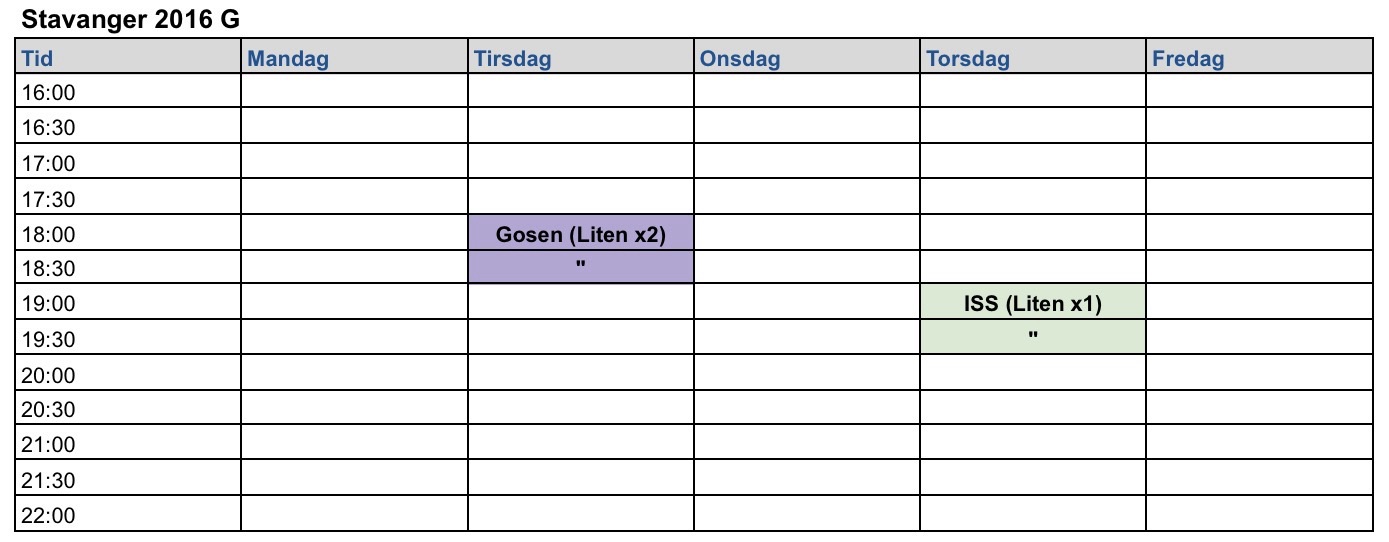Select the empty Onsdag cell at 21:00

(806, 445)
